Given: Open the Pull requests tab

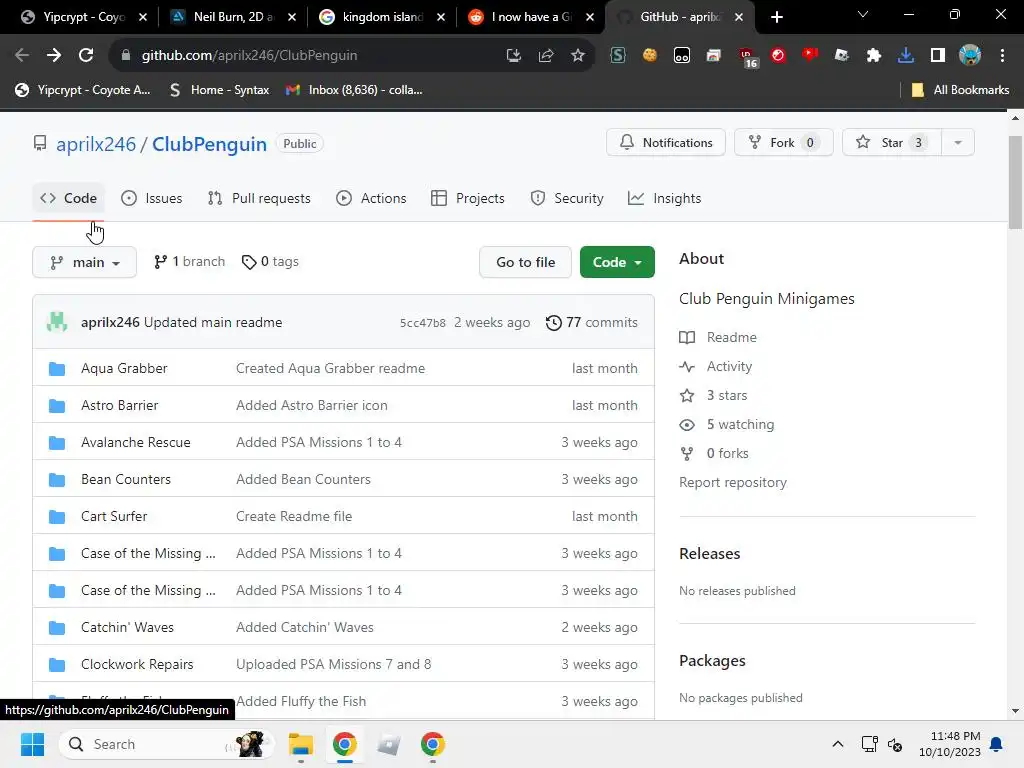Looking at the screenshot, I should click(x=259, y=199).
